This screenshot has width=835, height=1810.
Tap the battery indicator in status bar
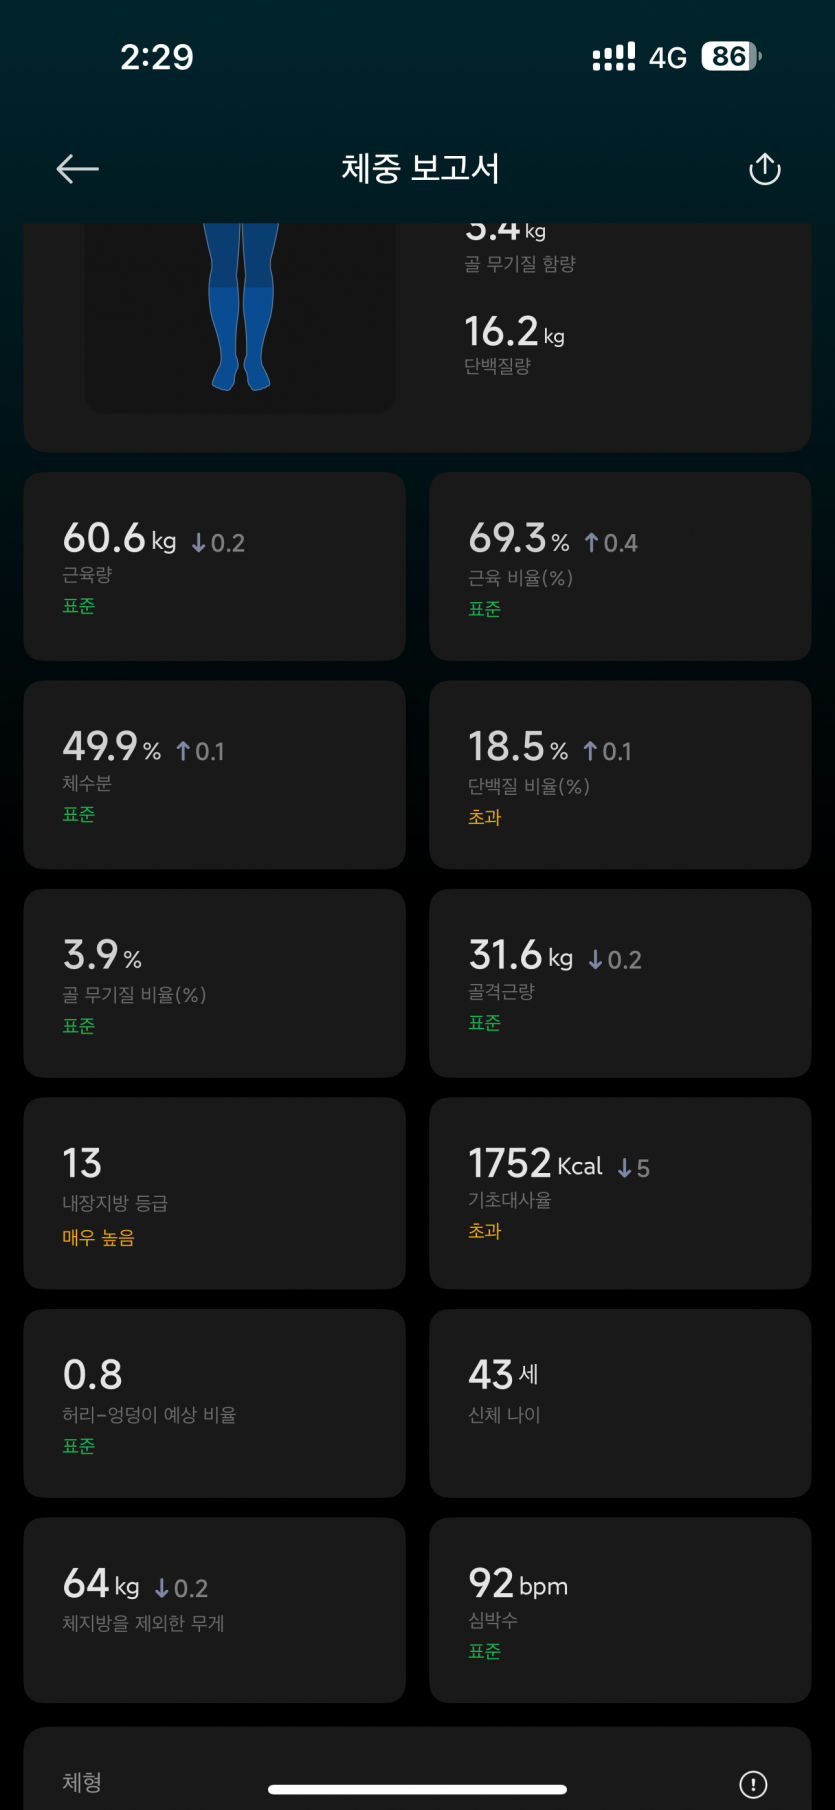(731, 57)
